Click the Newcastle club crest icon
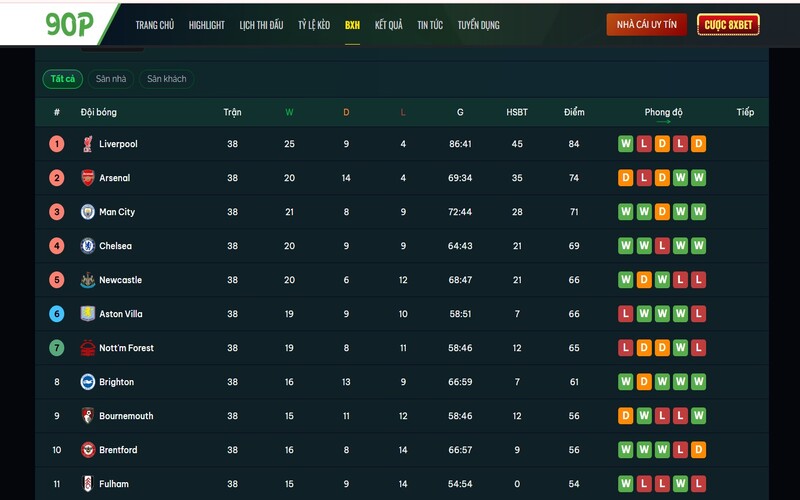Viewport: 800px width, 500px height. click(x=88, y=280)
